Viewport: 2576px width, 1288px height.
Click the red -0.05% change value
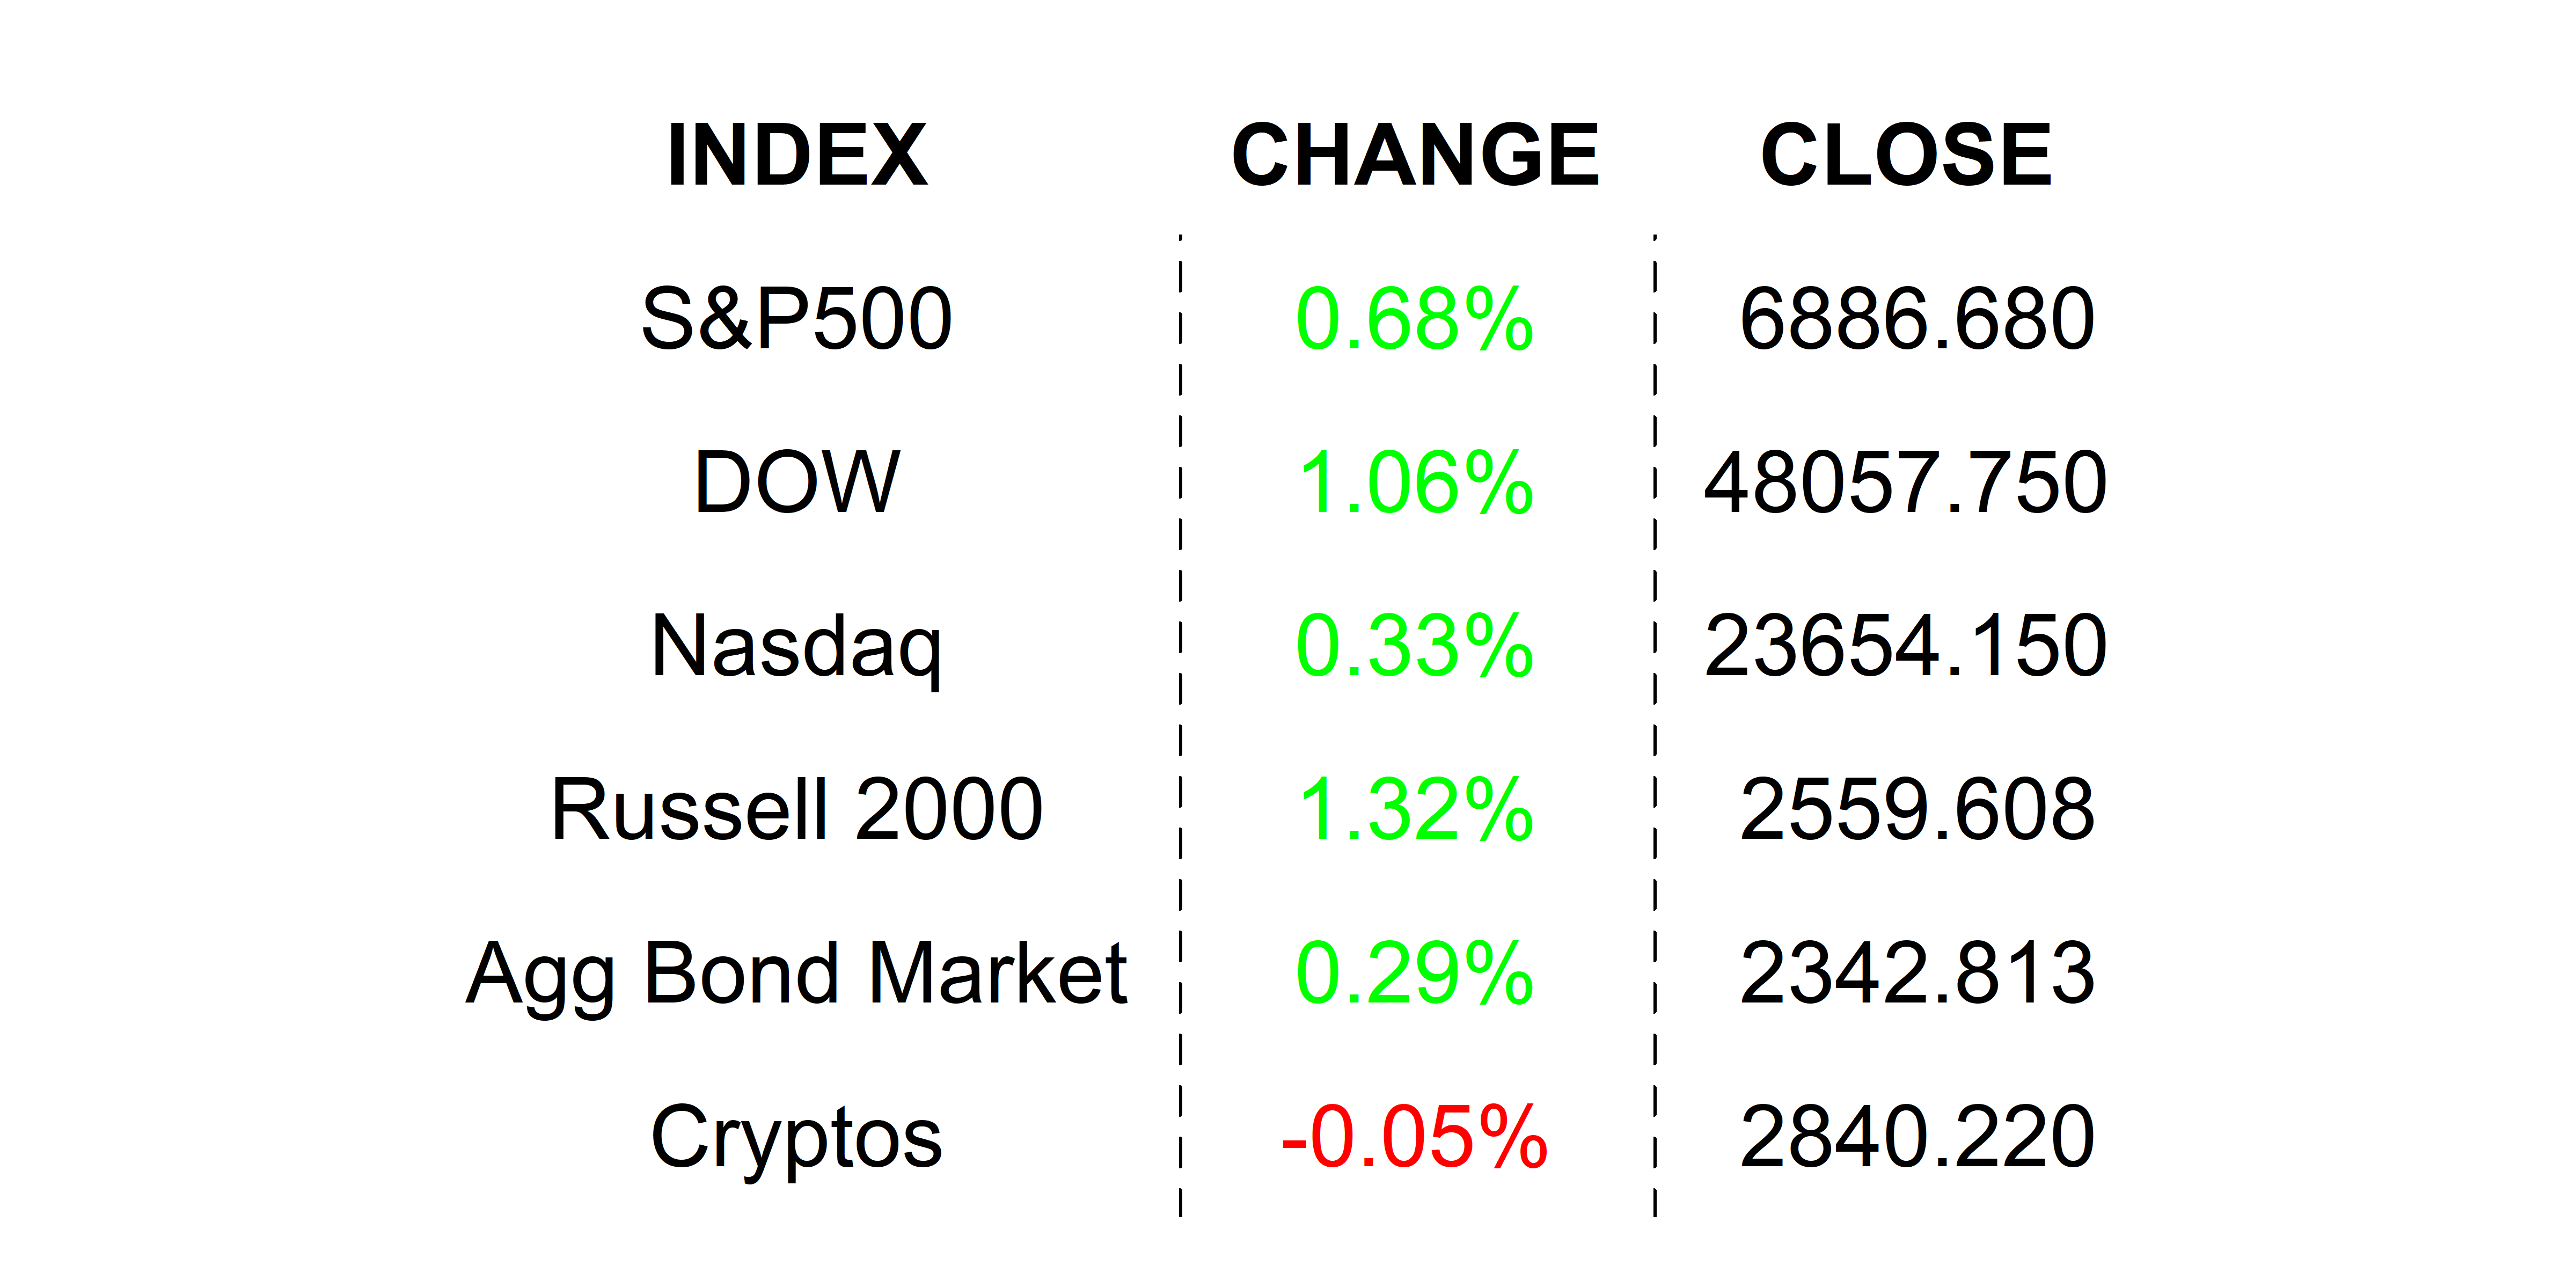(x=1415, y=1137)
